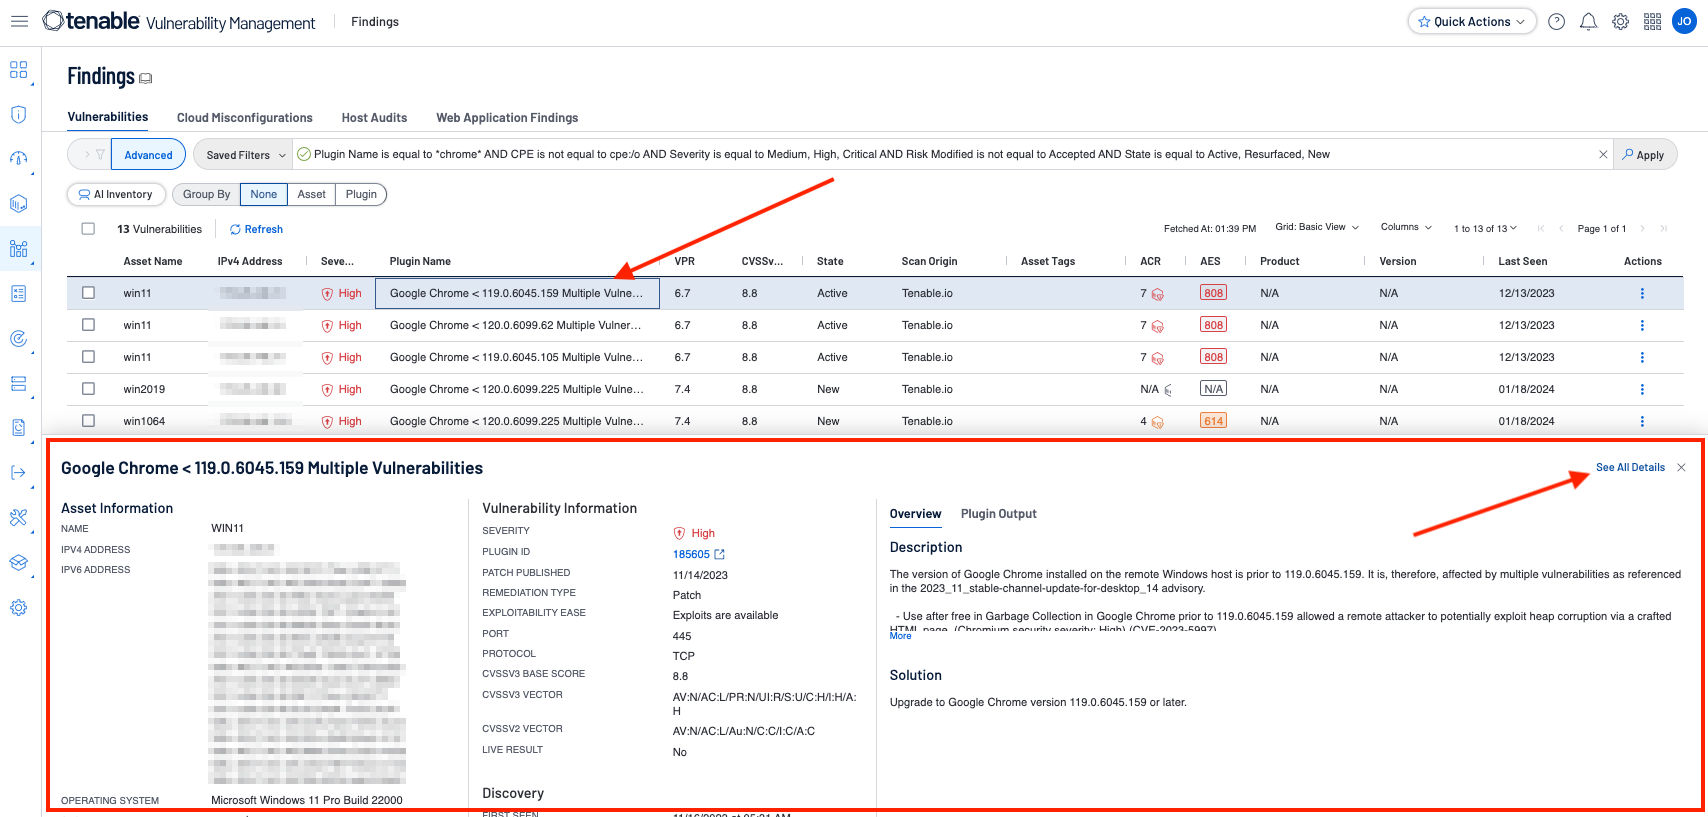Close the vulnerability details preview panel
The width and height of the screenshot is (1708, 817).
(1681, 467)
